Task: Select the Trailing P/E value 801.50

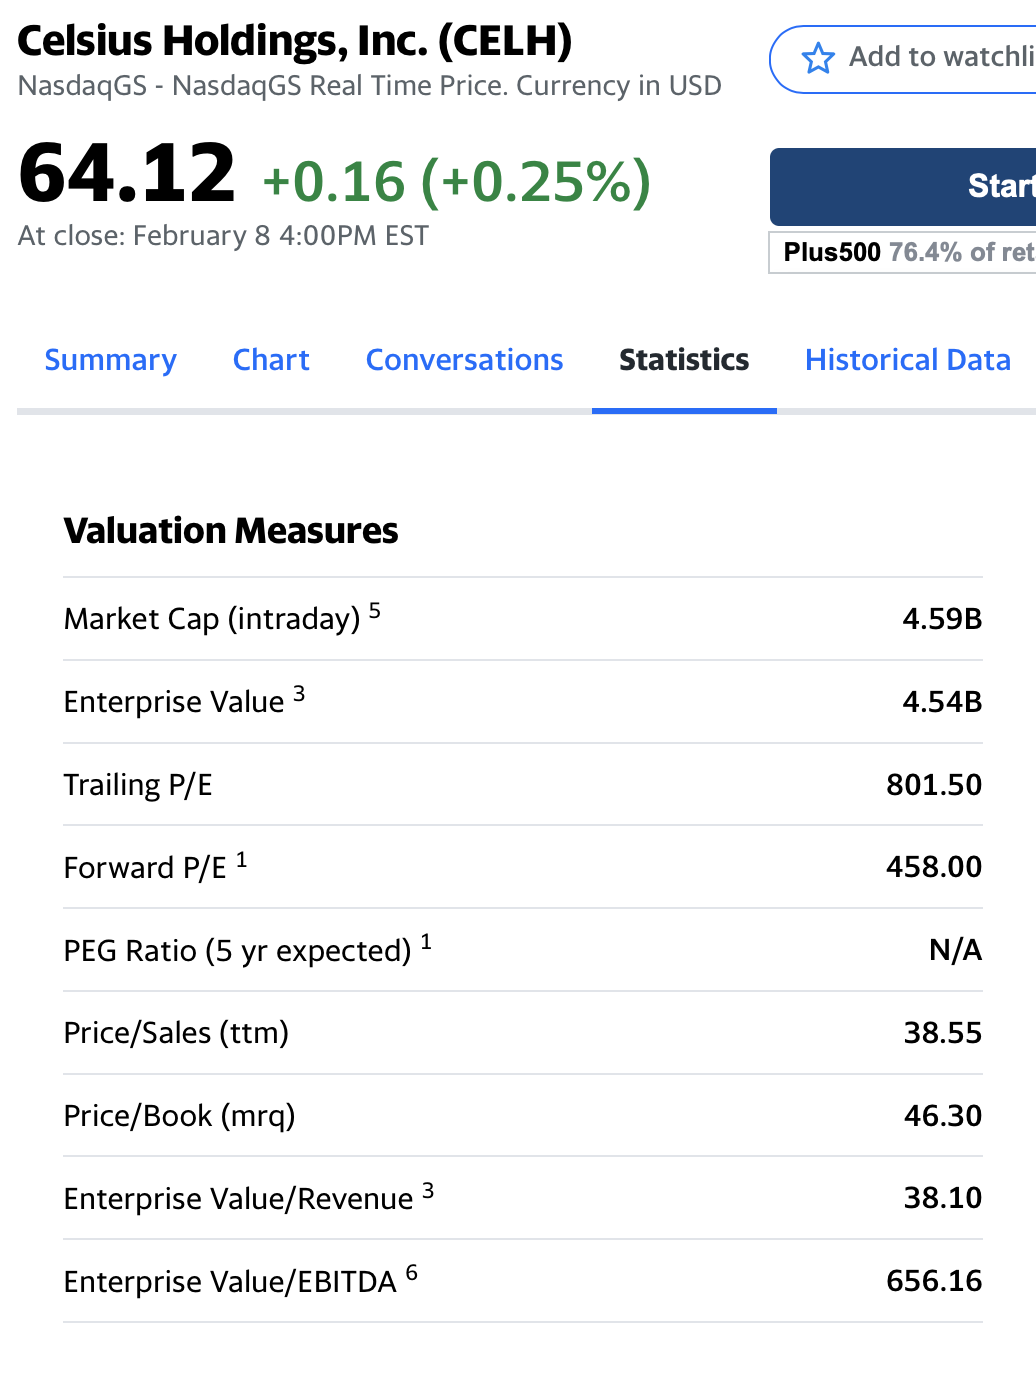Action: point(933,785)
